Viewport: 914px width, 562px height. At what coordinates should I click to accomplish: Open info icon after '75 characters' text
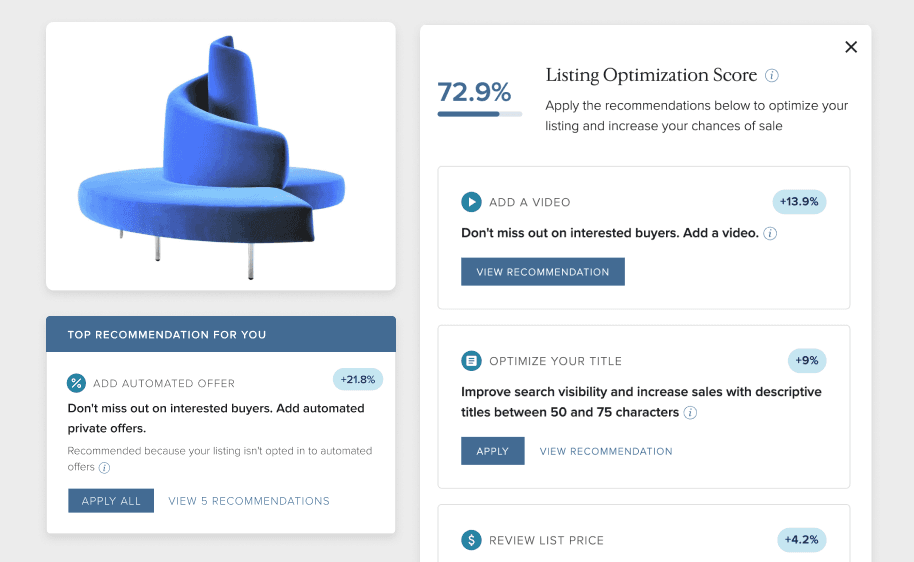(x=690, y=413)
